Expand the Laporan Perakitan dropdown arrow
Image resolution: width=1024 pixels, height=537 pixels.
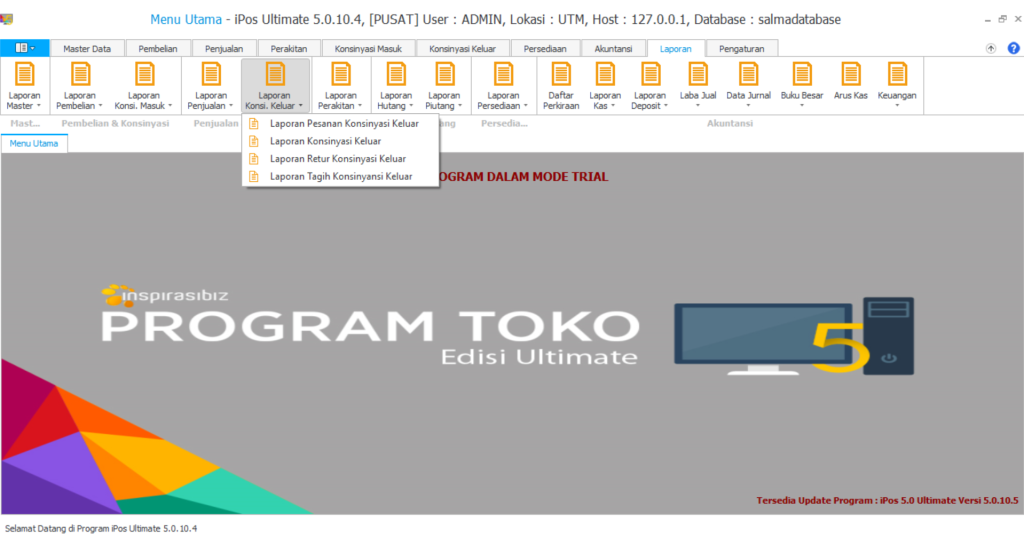pos(359,106)
